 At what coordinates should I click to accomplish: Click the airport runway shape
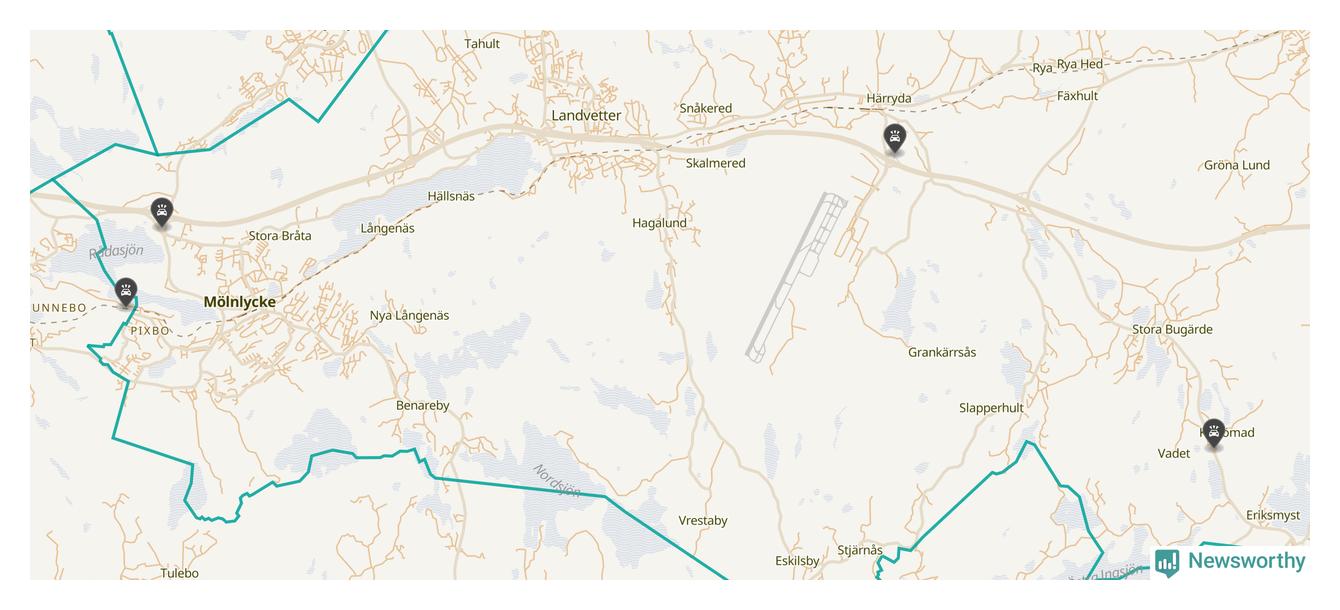coord(798,277)
